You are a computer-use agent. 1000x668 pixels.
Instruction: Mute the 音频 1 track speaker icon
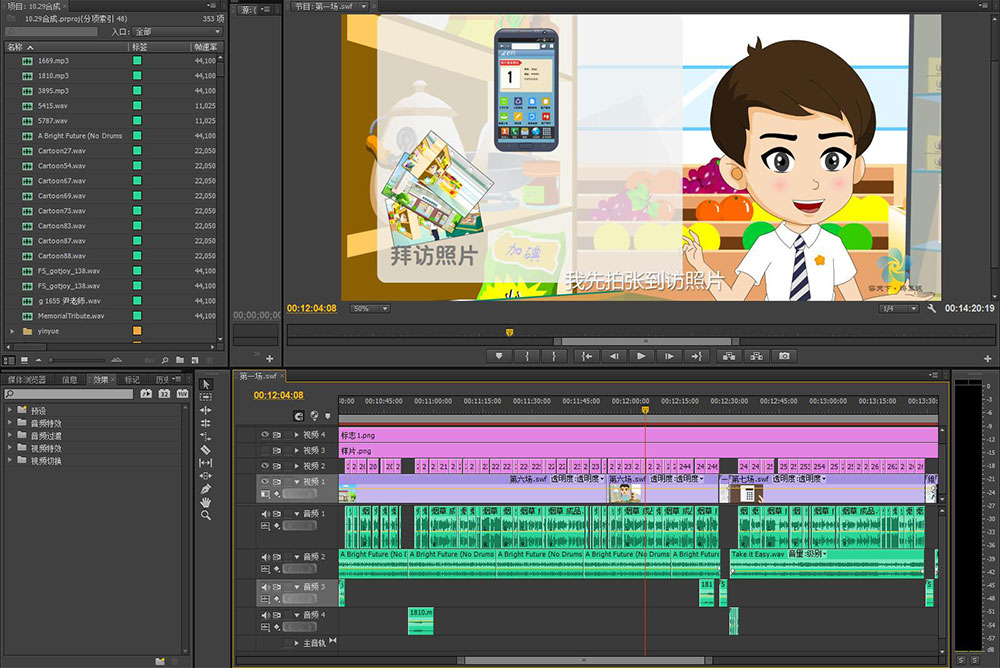tap(265, 514)
